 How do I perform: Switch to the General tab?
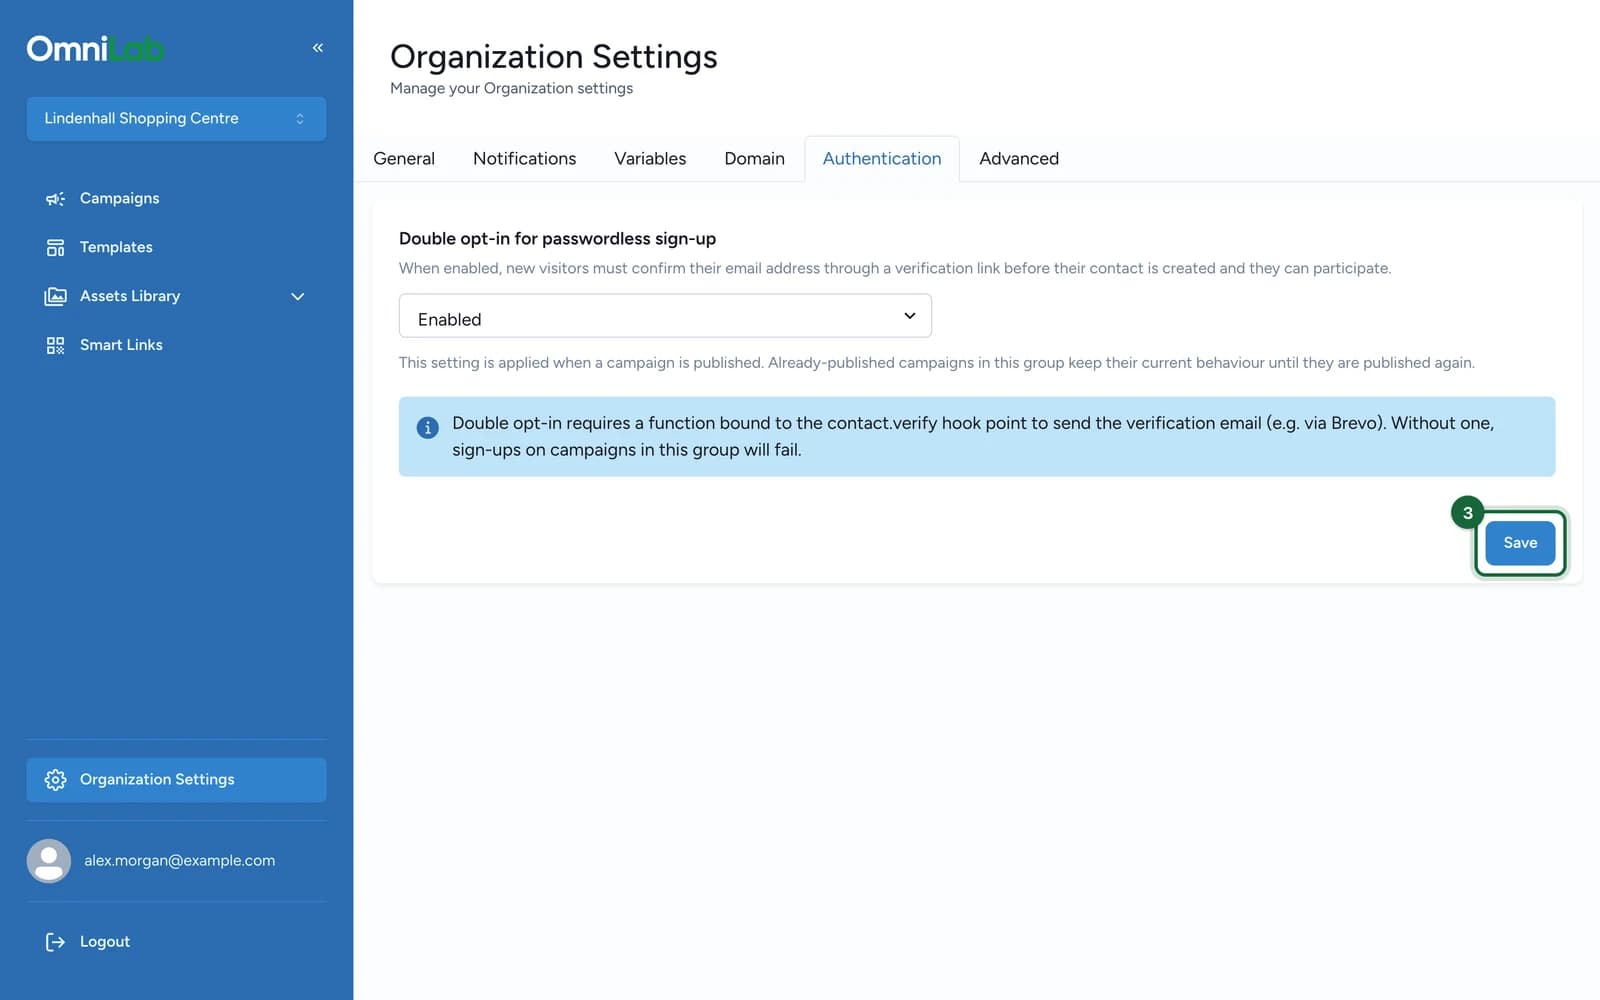click(404, 159)
